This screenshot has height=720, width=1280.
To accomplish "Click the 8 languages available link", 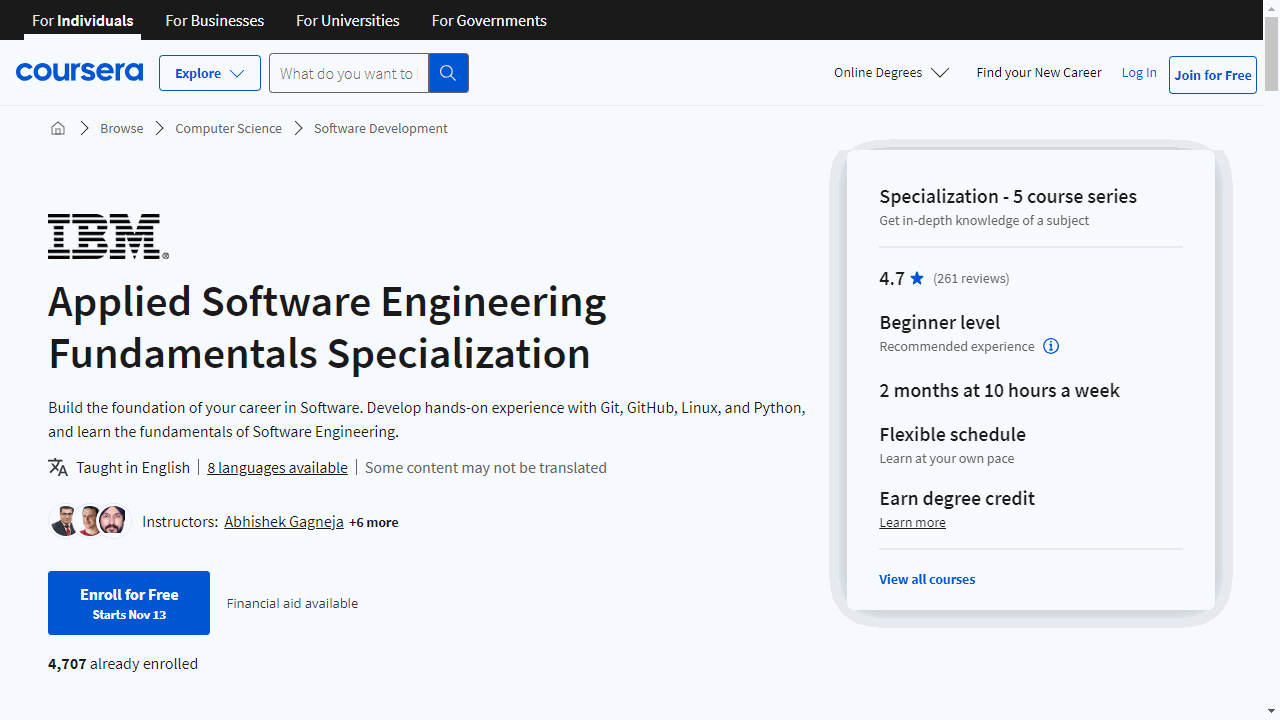I will point(278,467).
